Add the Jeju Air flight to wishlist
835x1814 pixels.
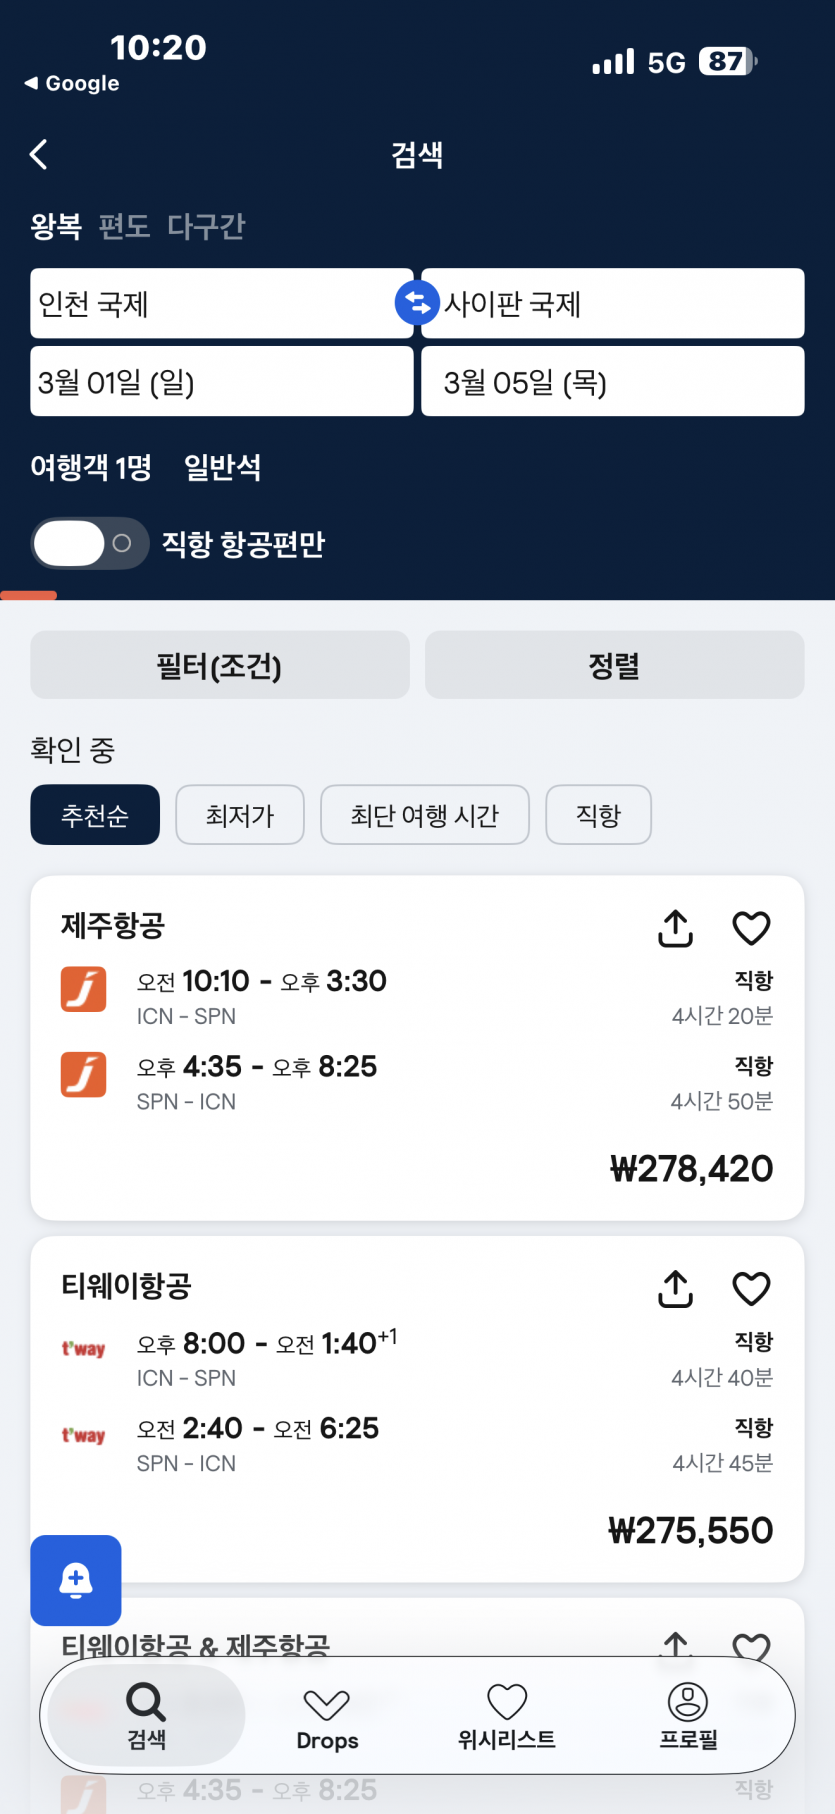751,928
